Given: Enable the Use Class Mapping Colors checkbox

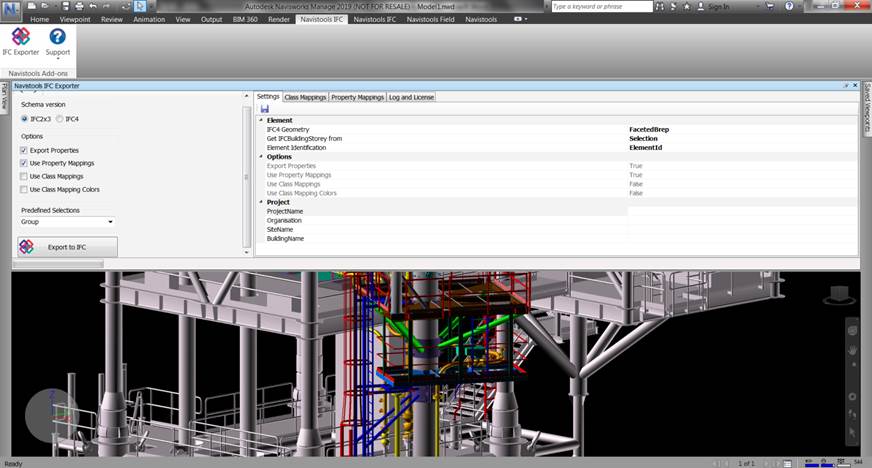Looking at the screenshot, I should [x=23, y=190].
